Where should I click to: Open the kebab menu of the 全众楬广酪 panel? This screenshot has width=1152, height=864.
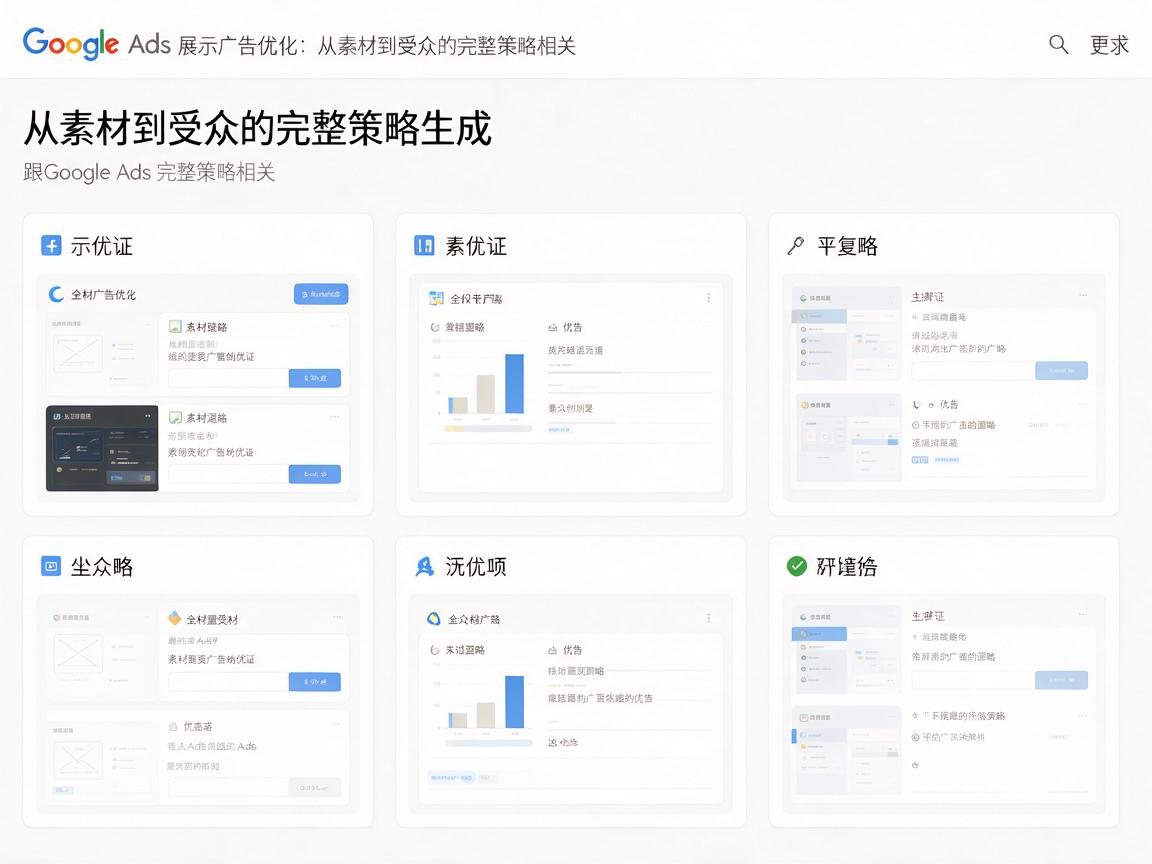tap(708, 618)
